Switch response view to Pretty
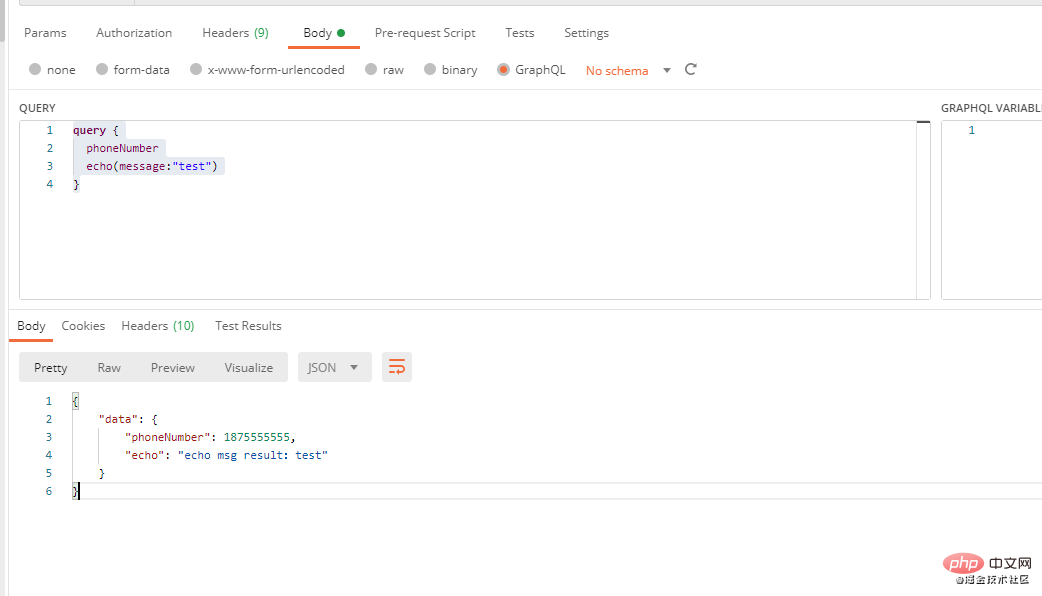 click(x=51, y=367)
